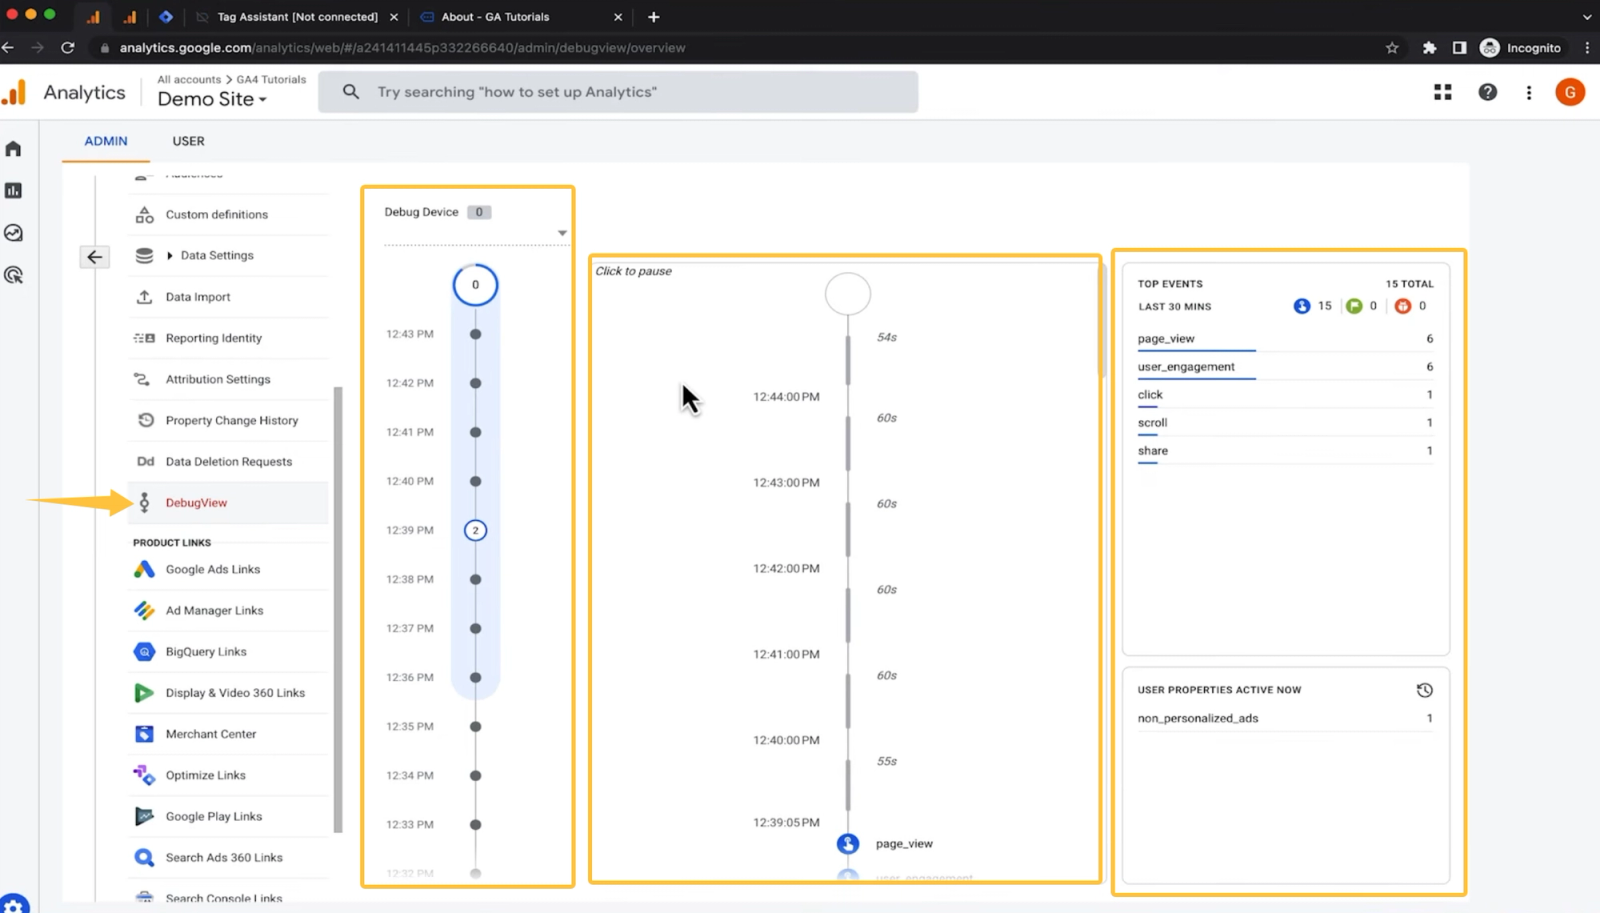
Task: Click the Analytics search field
Action: pyautogui.click(x=618, y=92)
